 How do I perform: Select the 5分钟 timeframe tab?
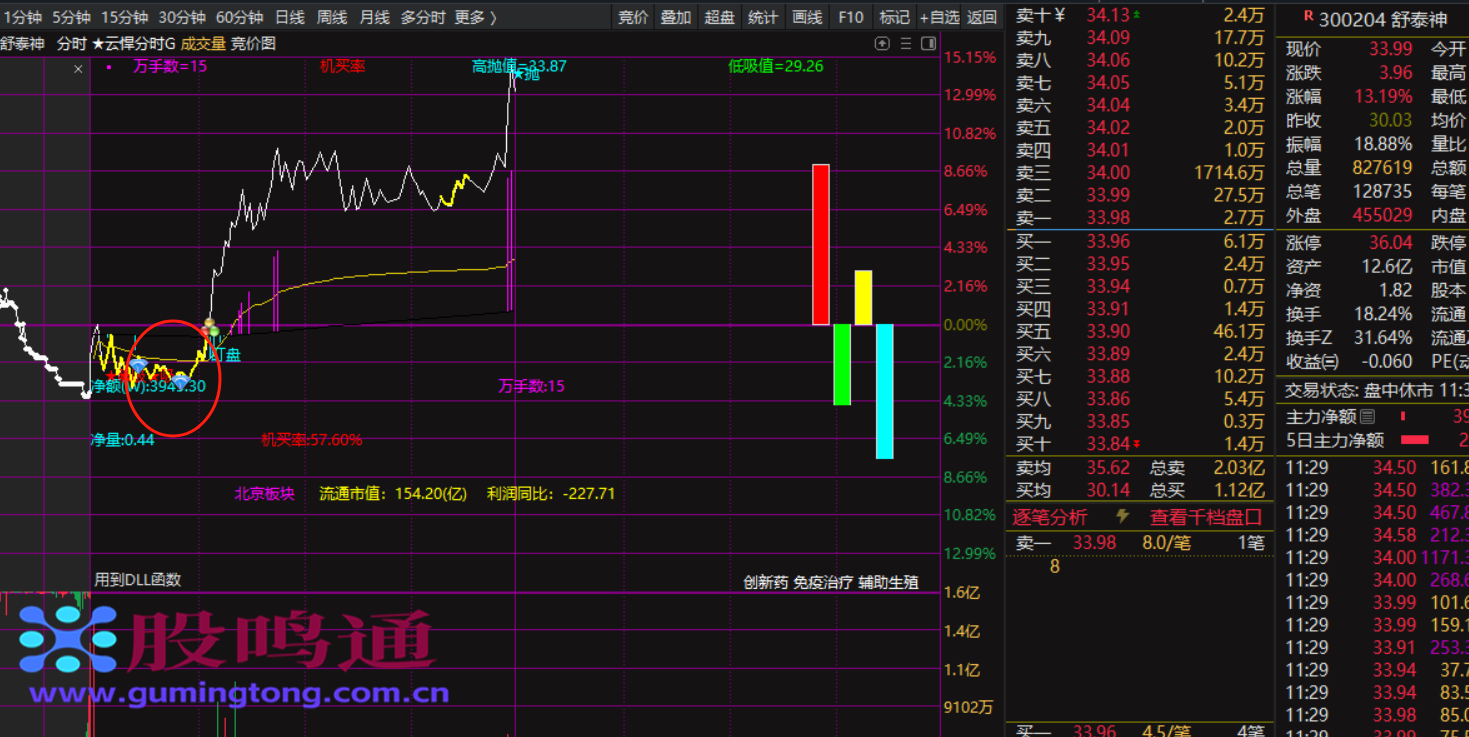72,17
